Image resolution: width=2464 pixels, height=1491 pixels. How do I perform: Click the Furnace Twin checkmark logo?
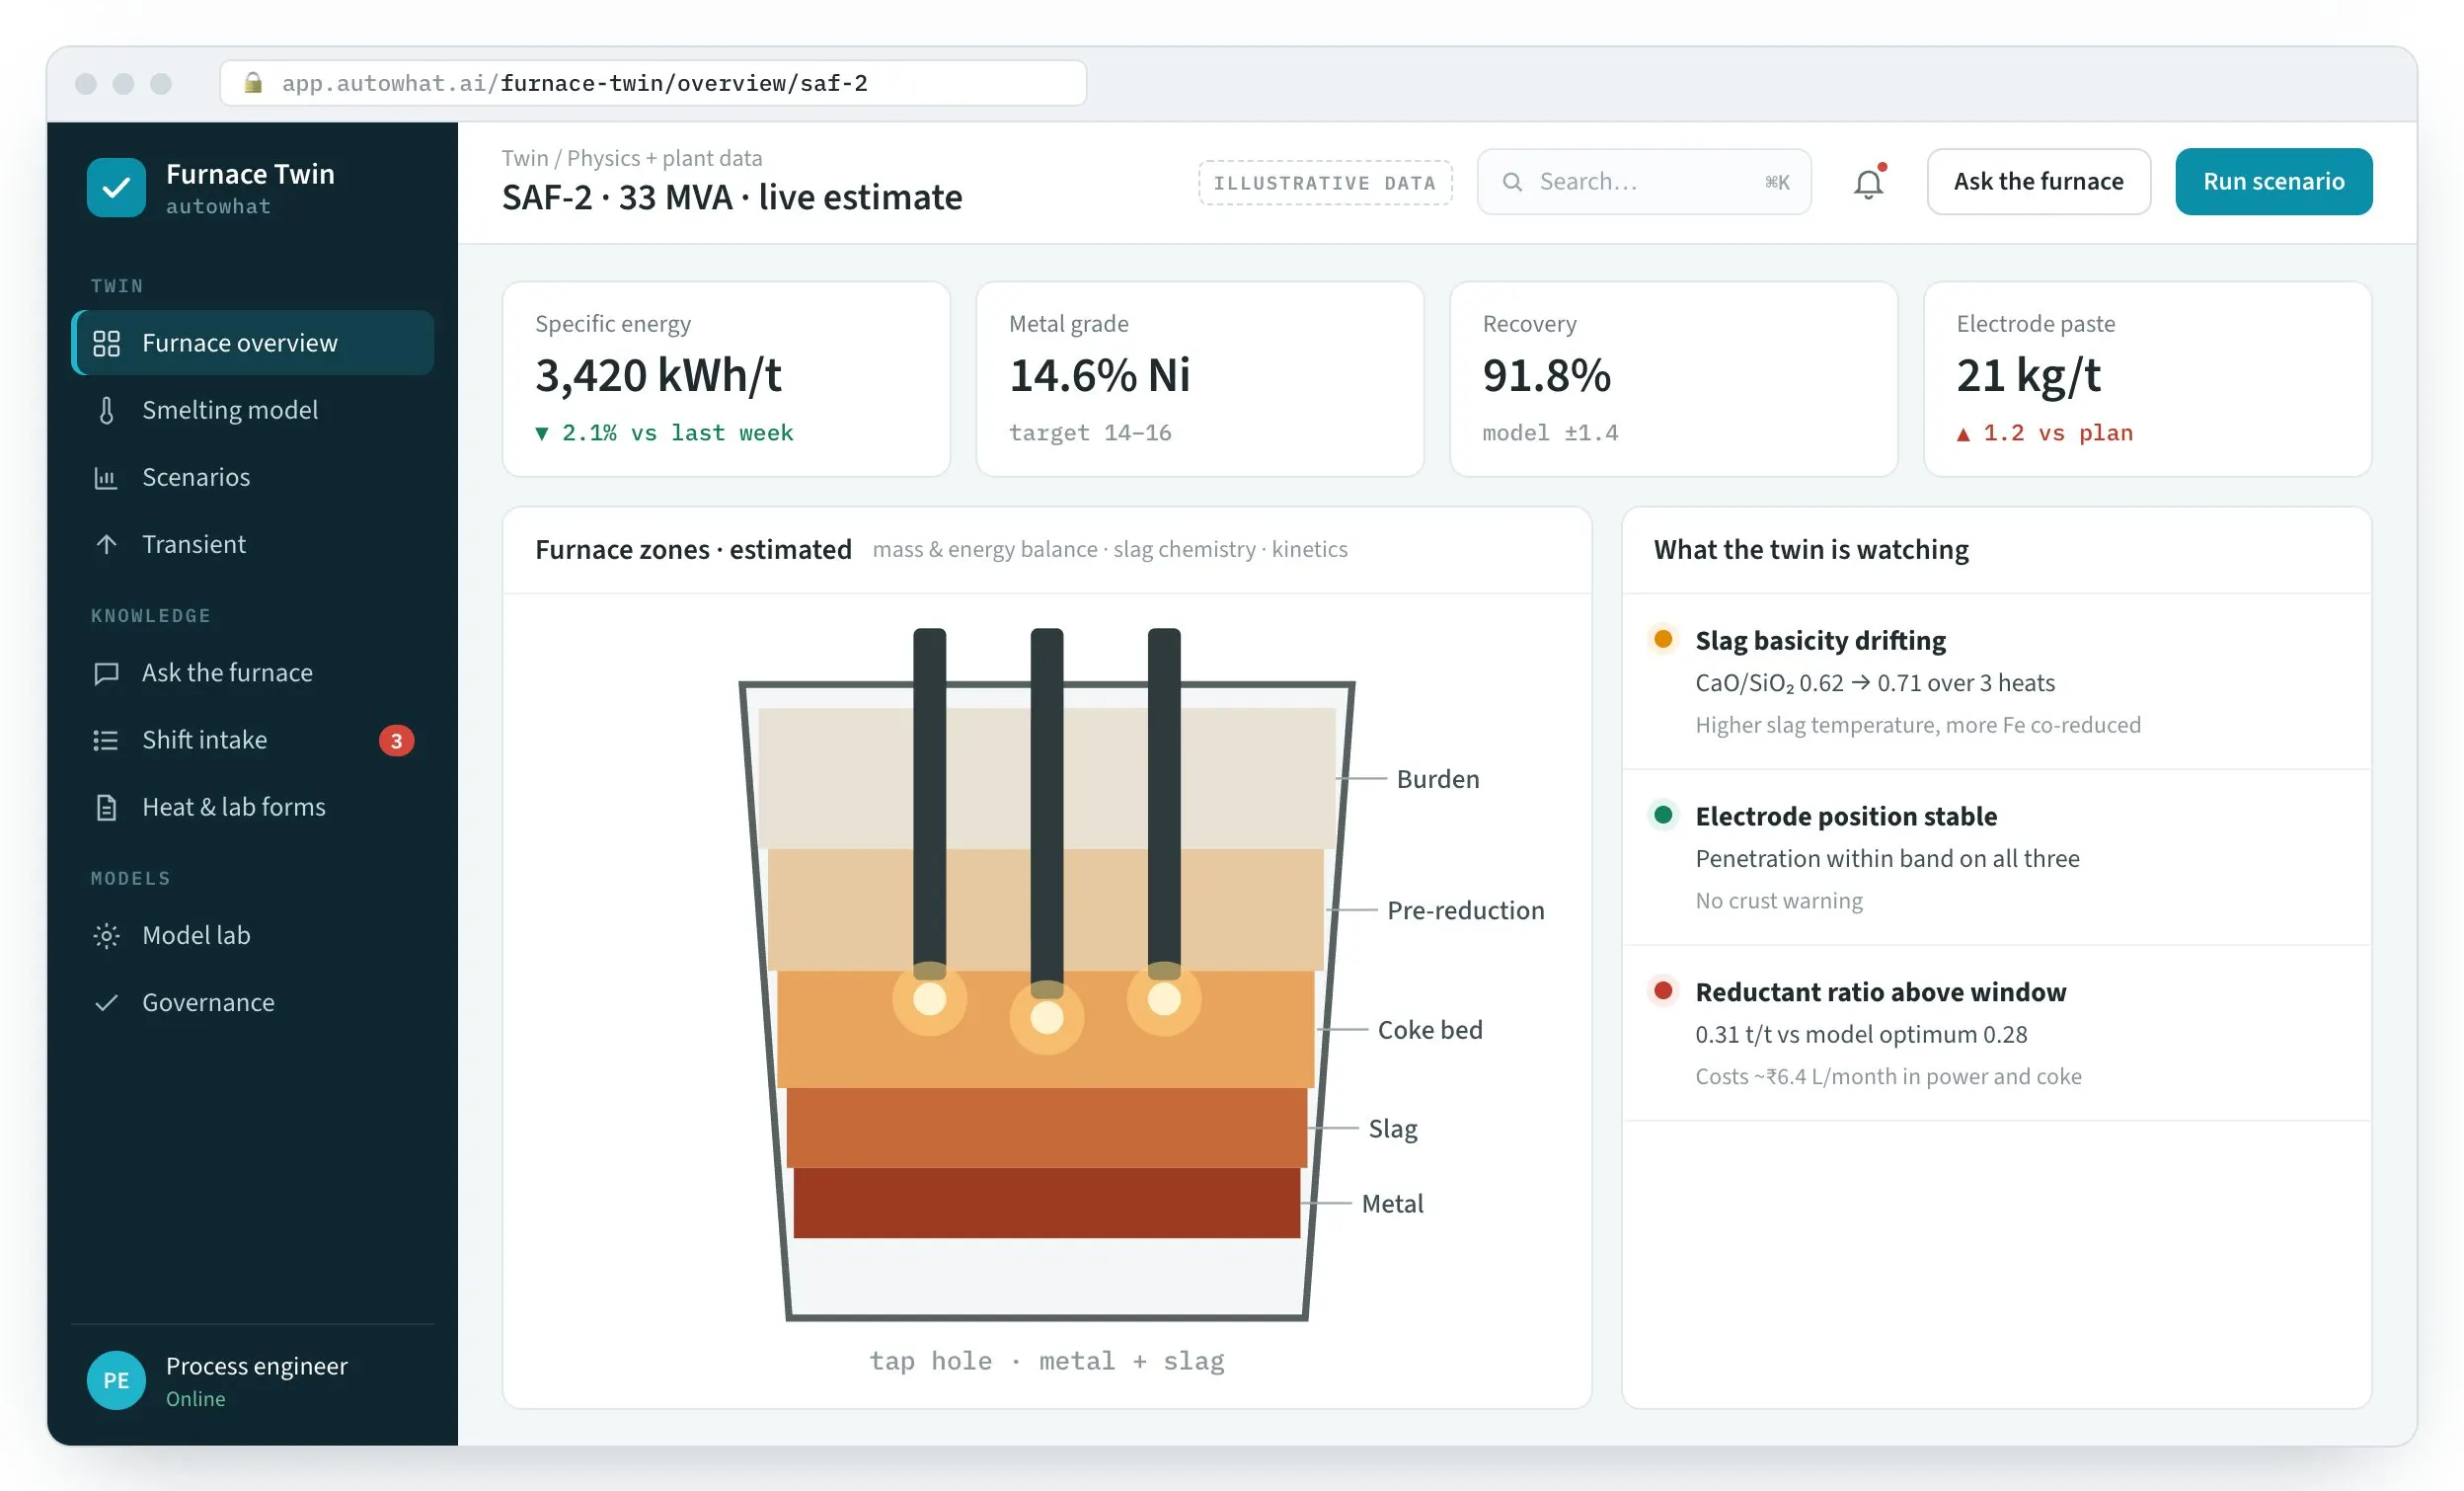point(116,187)
